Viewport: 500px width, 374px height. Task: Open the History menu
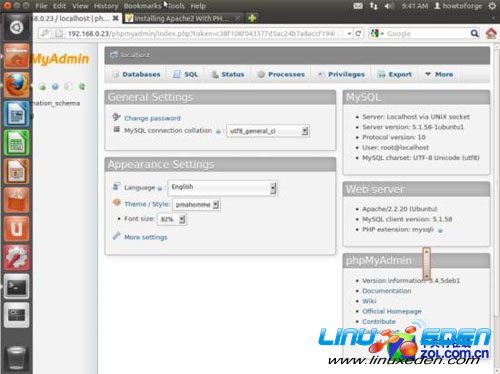[x=106, y=6]
